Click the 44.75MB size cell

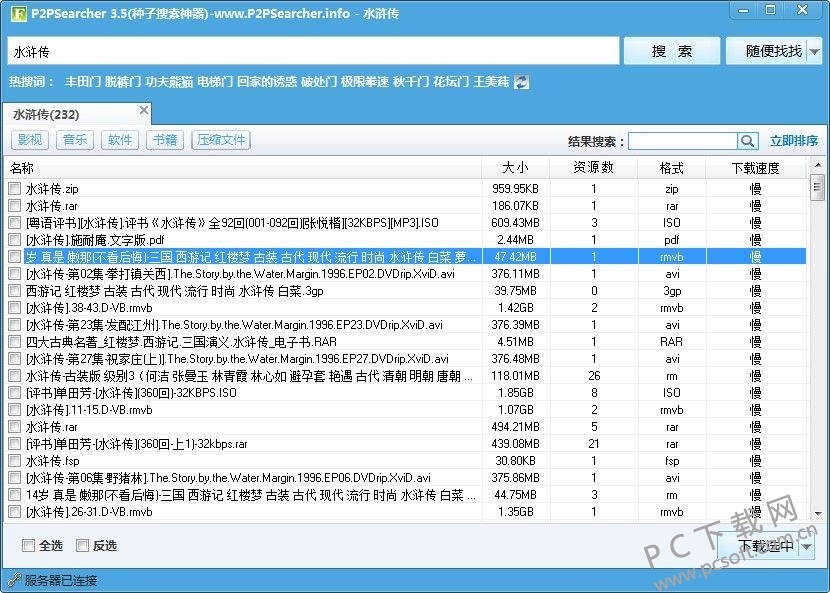[516, 495]
